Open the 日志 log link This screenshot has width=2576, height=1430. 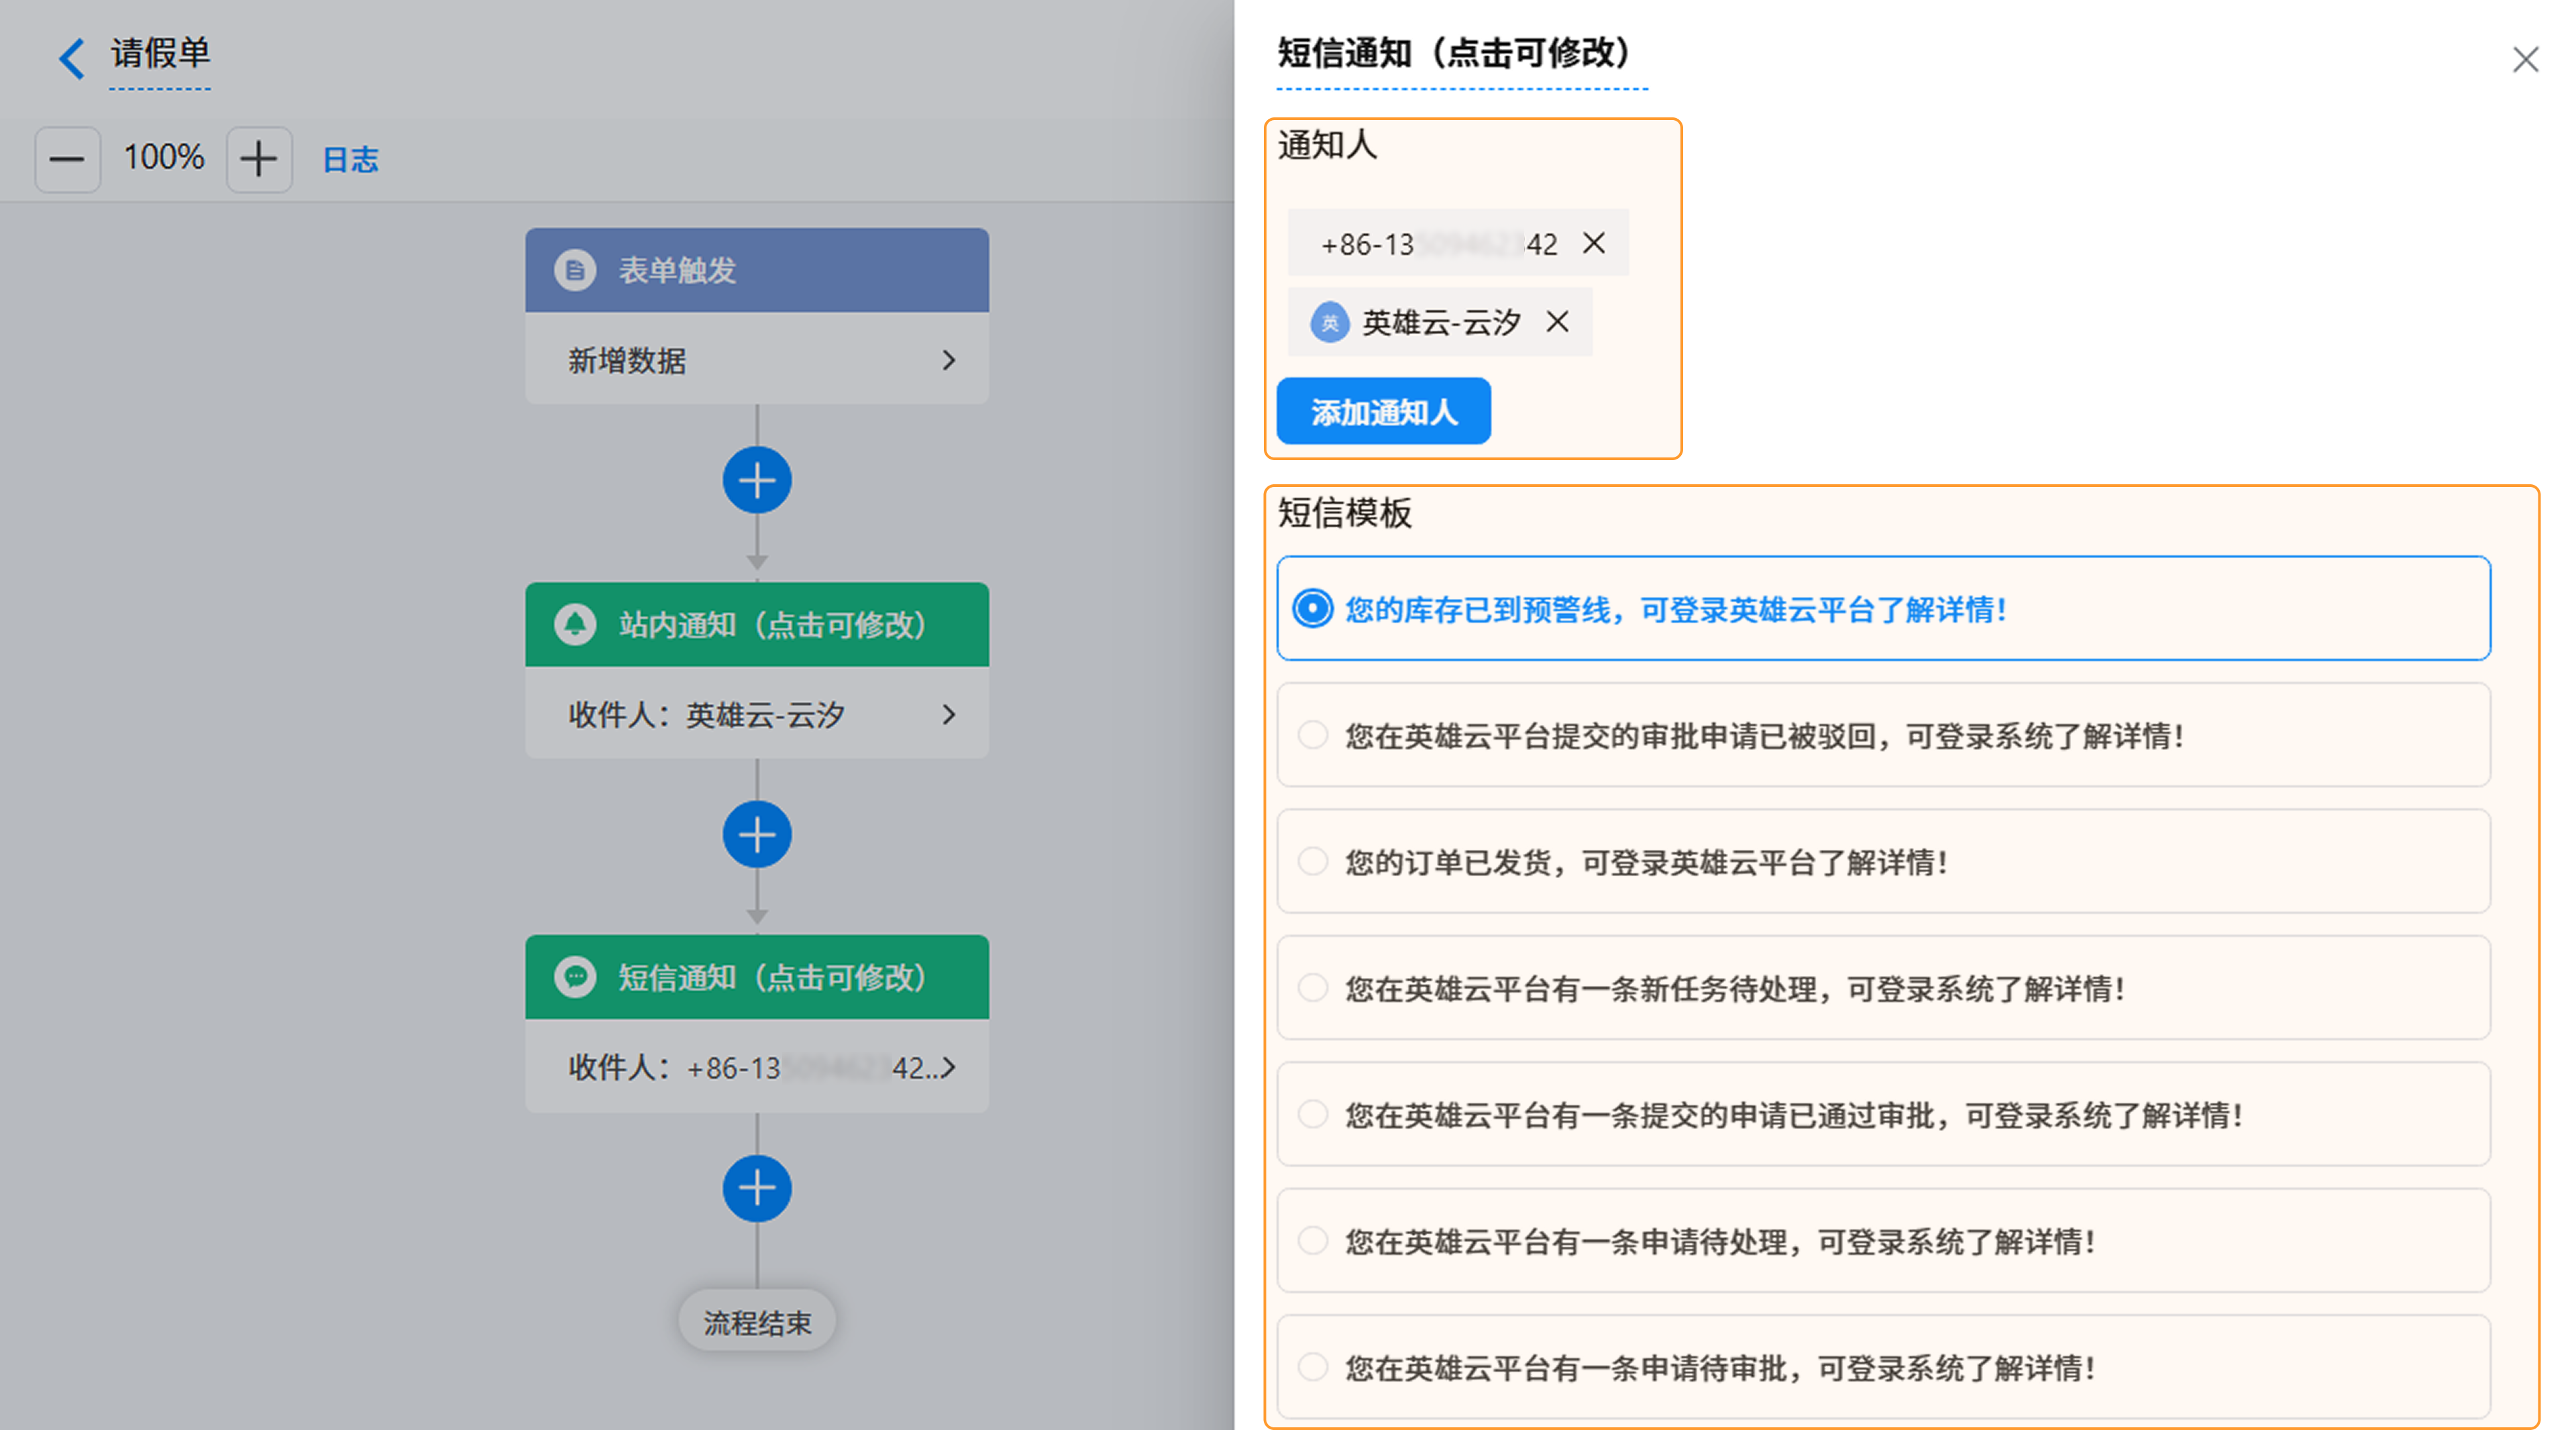[x=350, y=159]
